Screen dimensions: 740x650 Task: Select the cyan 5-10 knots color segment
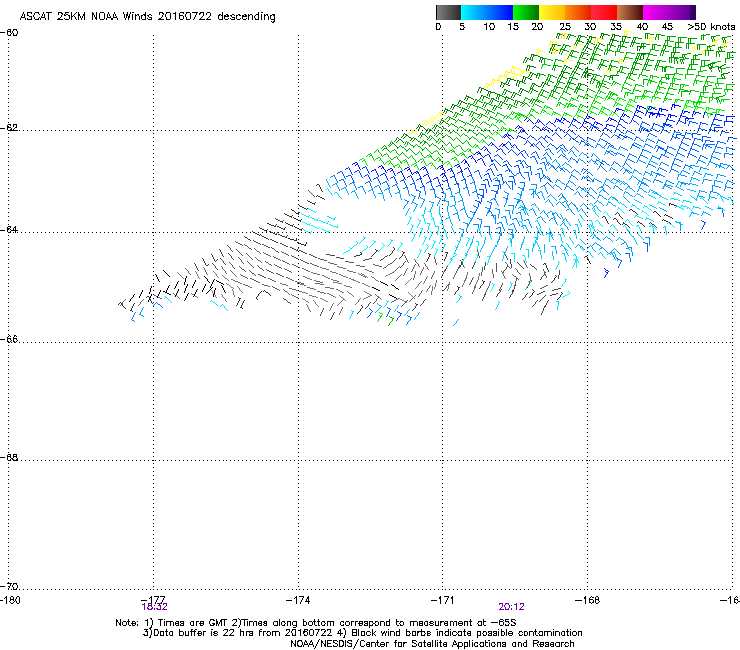point(474,12)
